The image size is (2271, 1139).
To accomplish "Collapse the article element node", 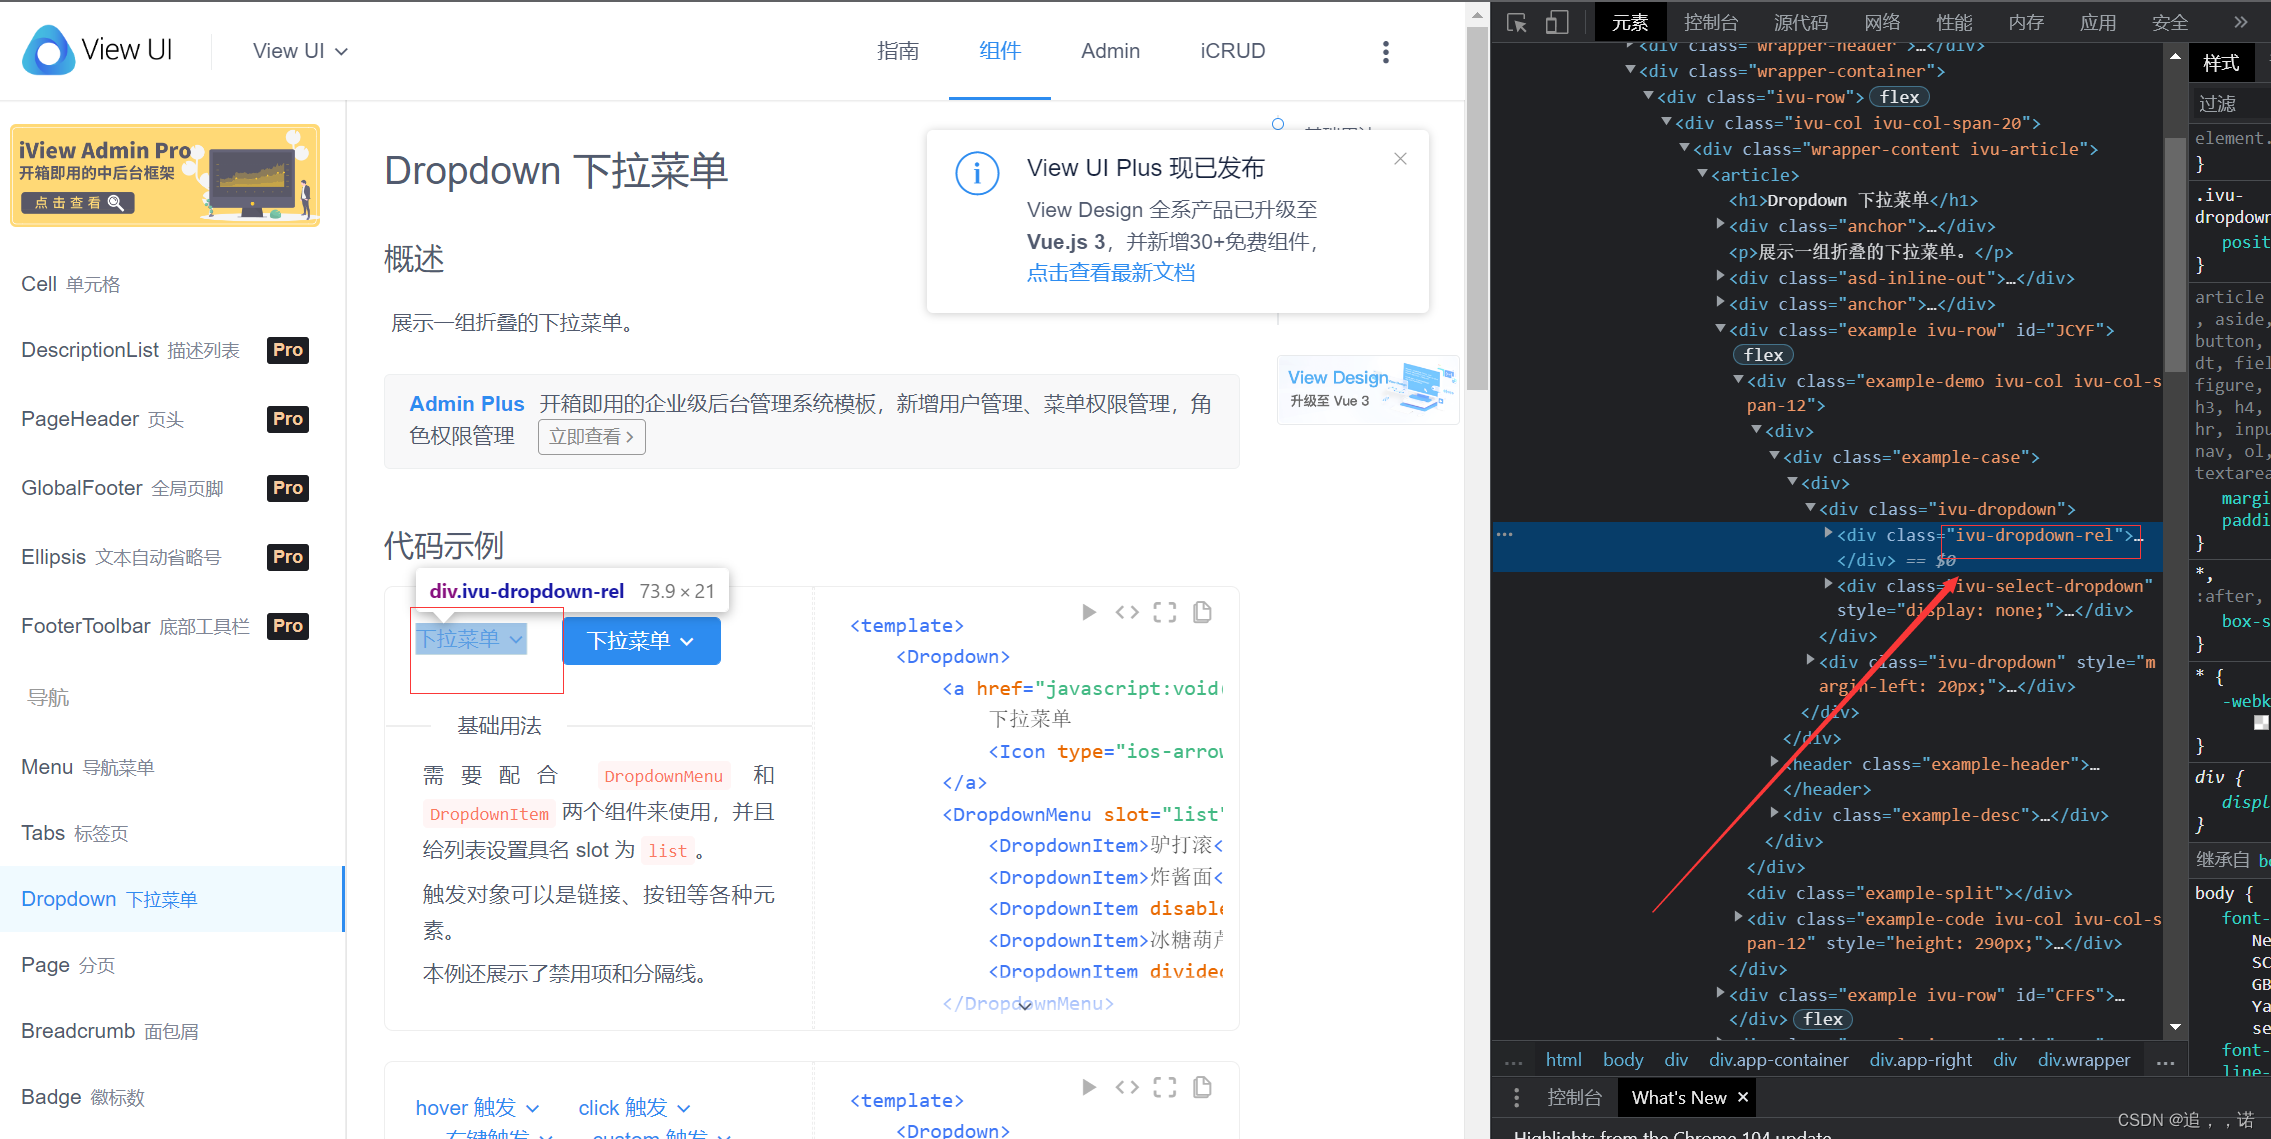I will tap(1702, 174).
